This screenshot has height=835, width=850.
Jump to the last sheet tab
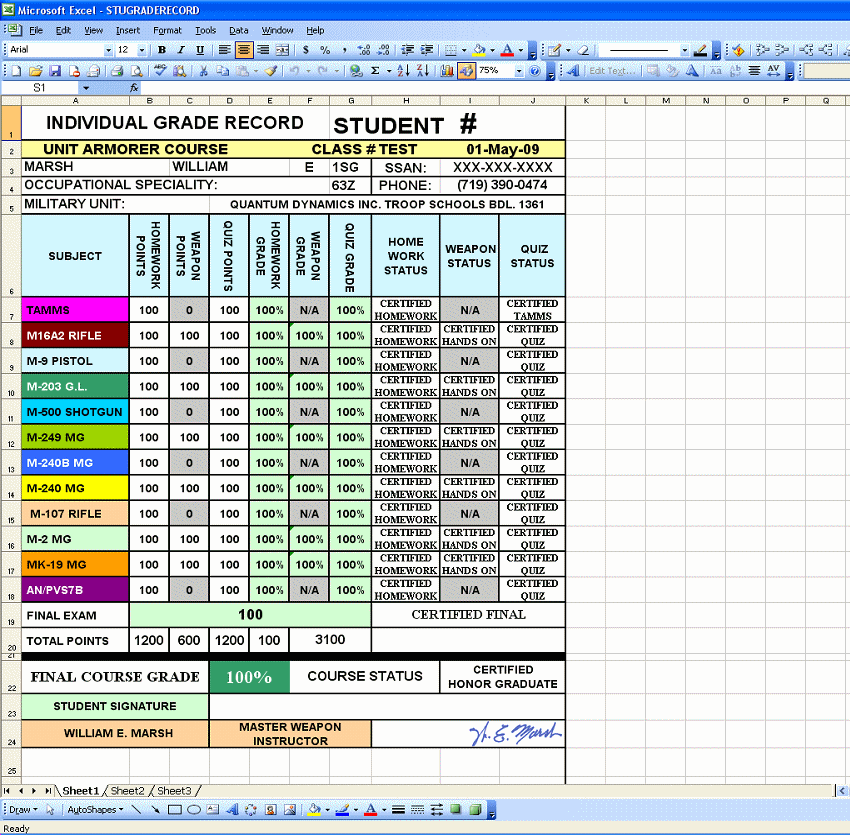48,791
